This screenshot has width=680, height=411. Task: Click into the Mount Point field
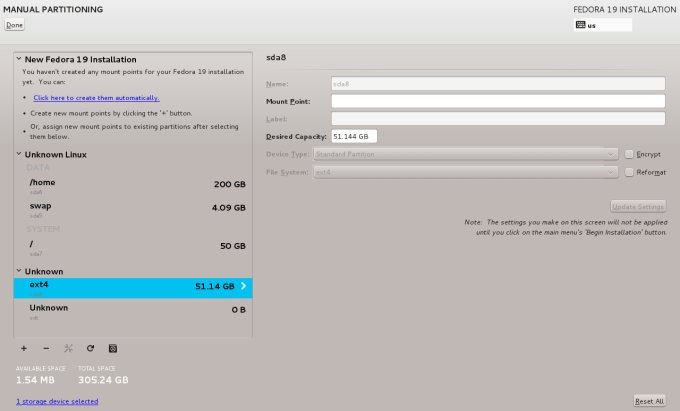coord(498,101)
